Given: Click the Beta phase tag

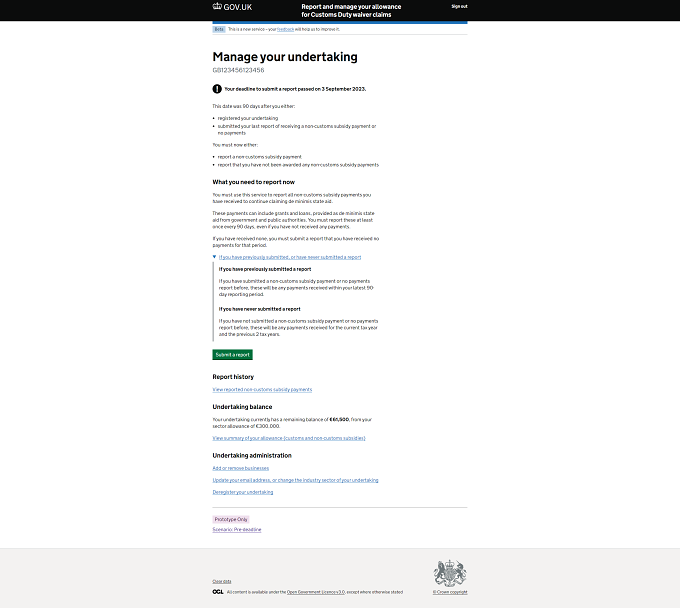Looking at the screenshot, I should (219, 29).
